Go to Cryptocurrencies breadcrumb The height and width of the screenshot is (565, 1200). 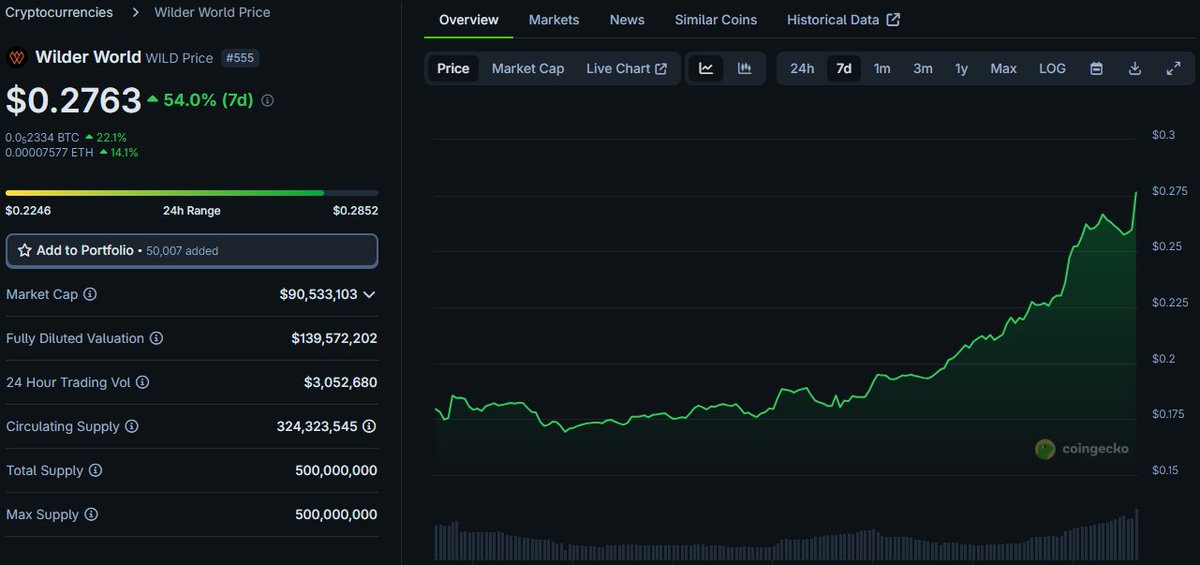[58, 12]
